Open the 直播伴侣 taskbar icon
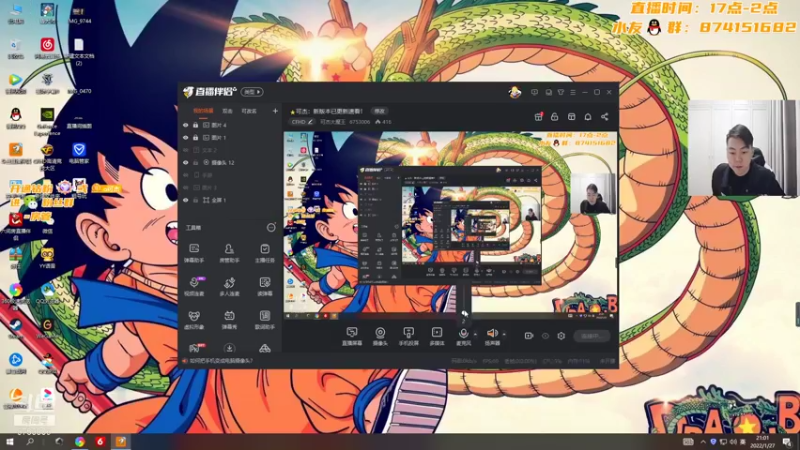 click(120, 442)
